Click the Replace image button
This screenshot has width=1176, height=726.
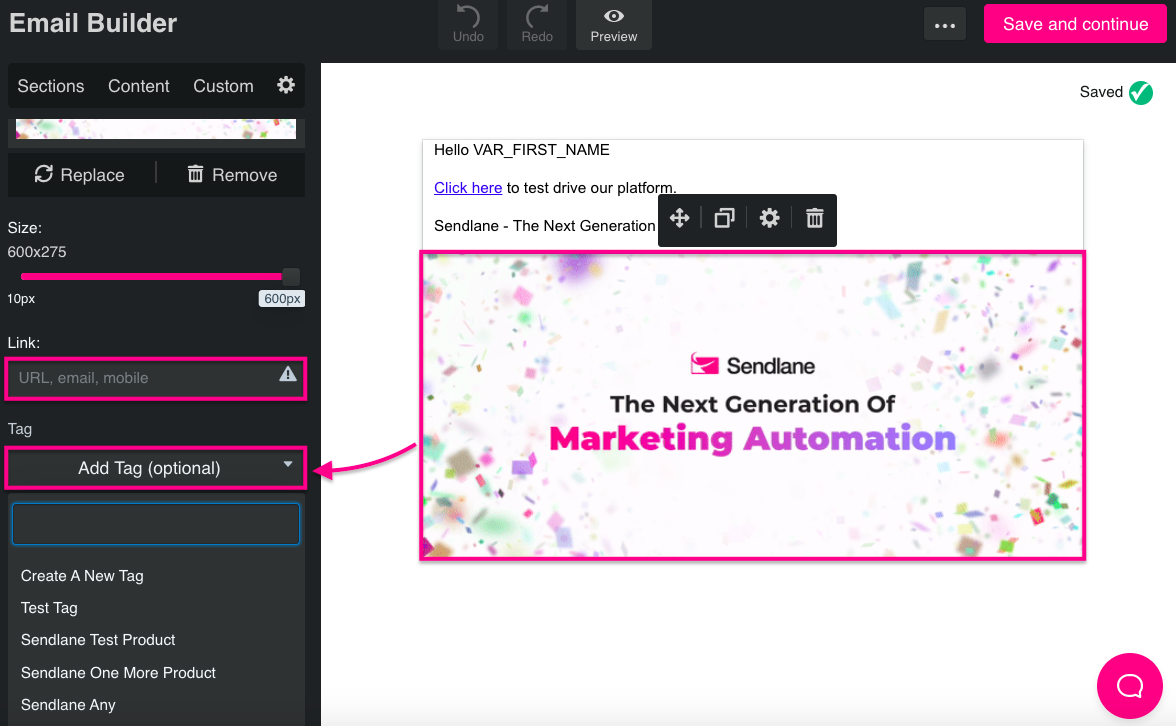(x=80, y=175)
